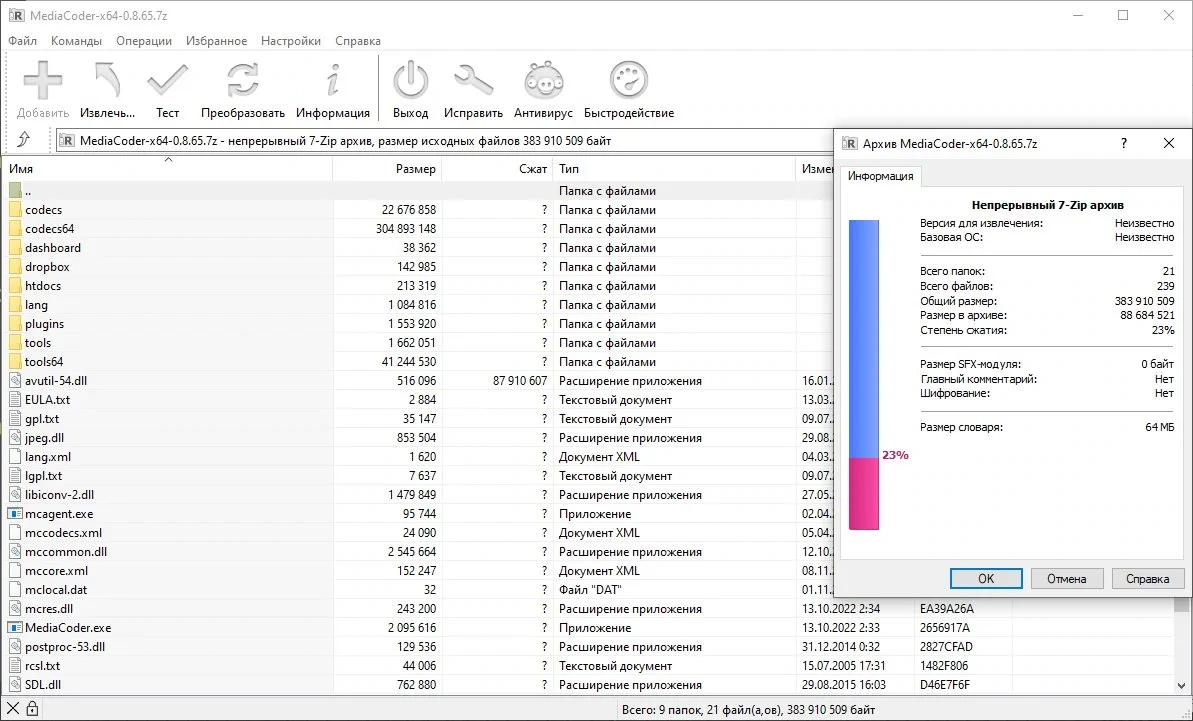Select the Информация tab in dialog

click(880, 176)
